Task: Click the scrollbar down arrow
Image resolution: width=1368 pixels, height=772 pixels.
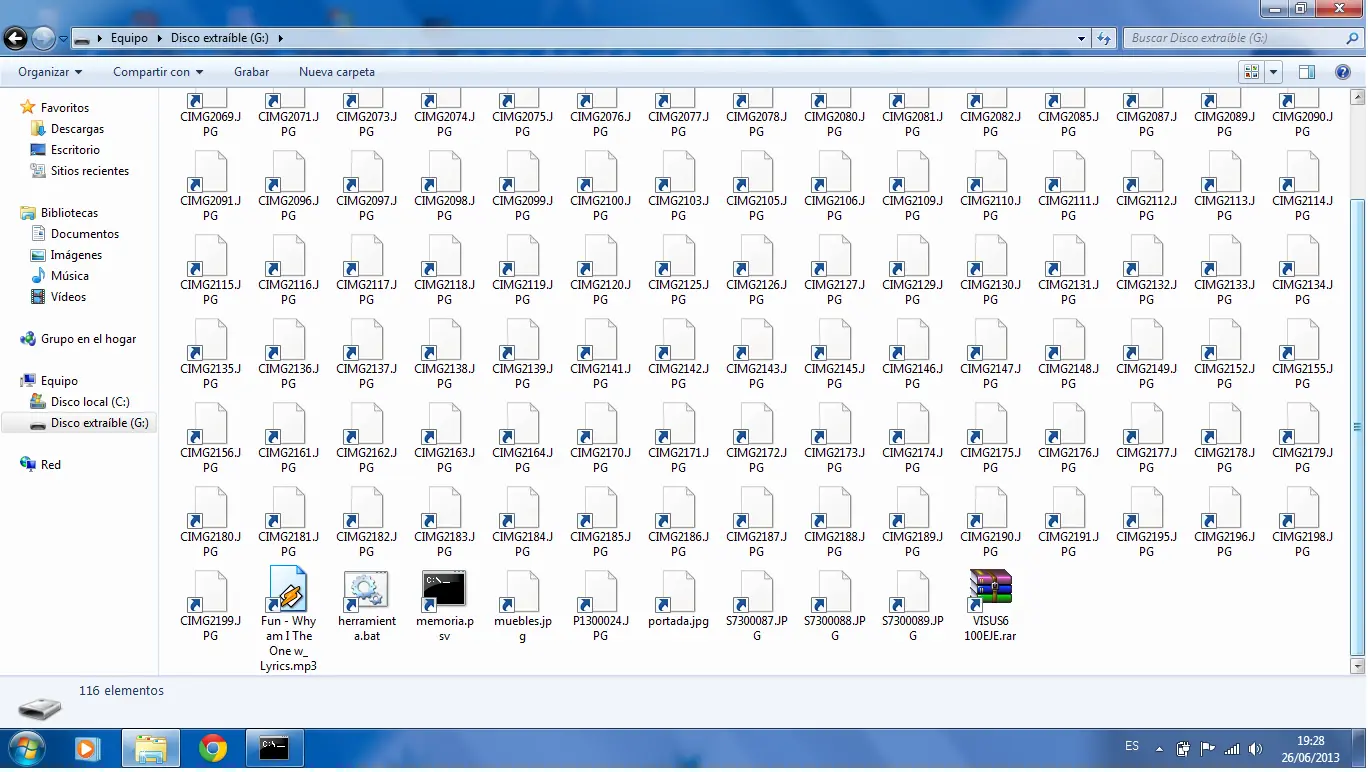Action: (x=1357, y=665)
